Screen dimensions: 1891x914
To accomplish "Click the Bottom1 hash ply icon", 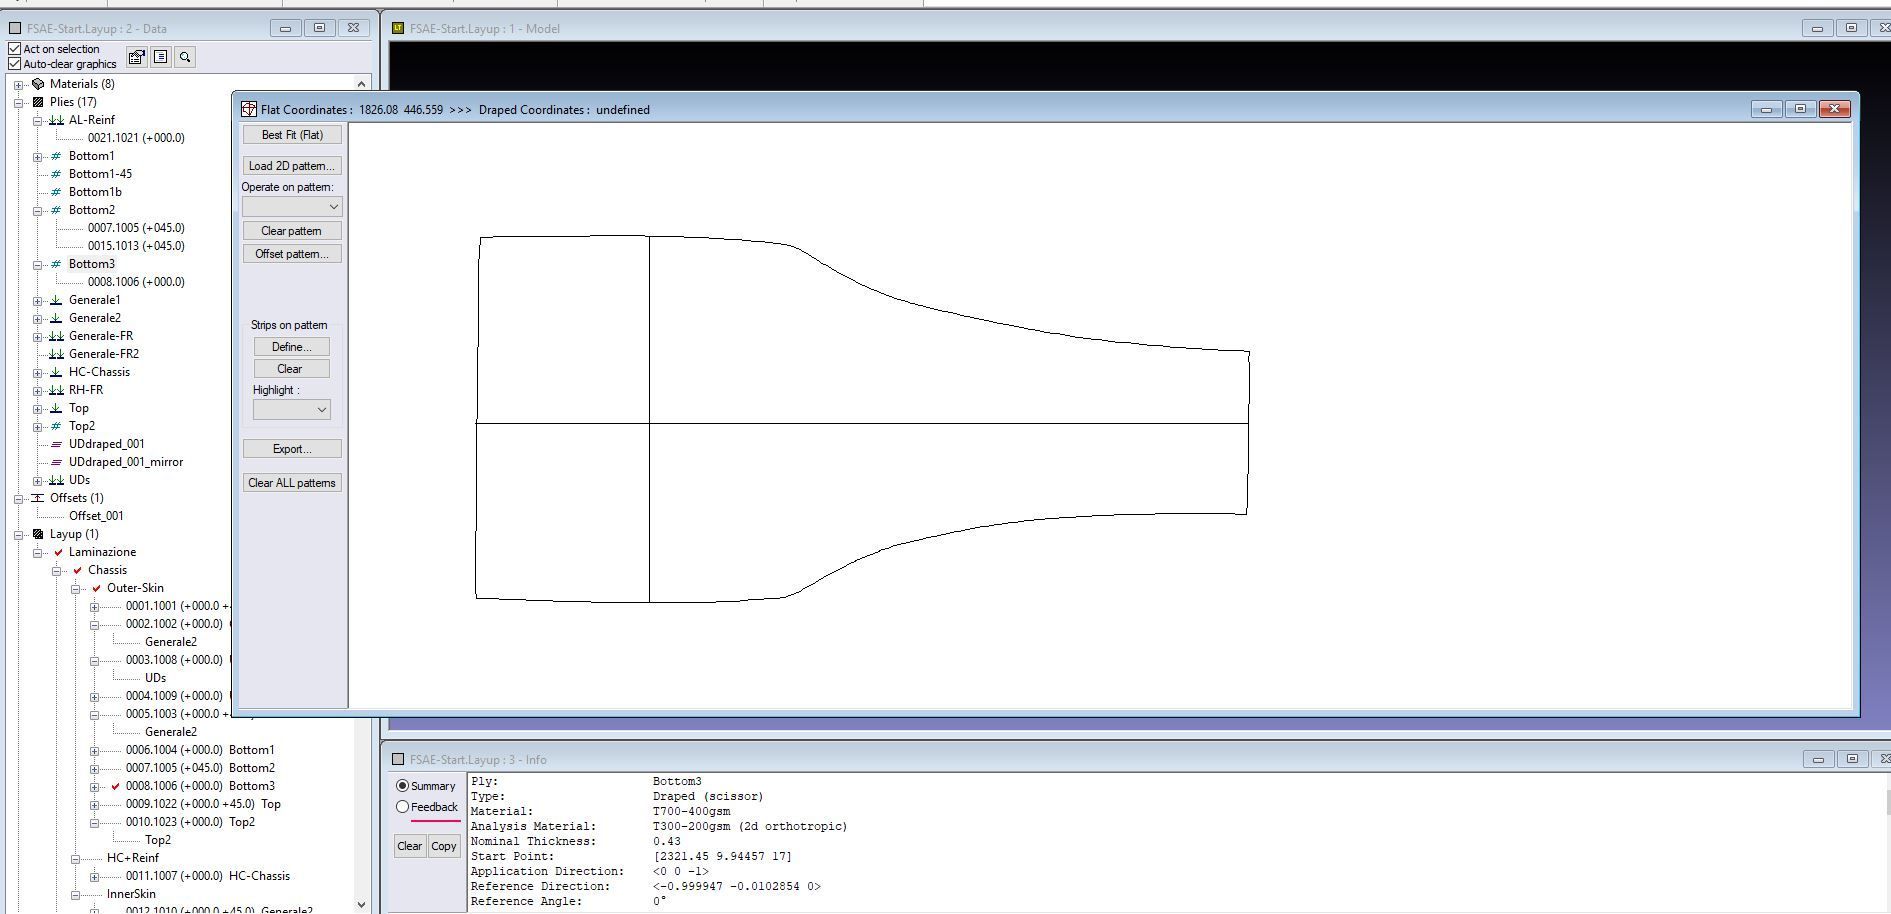I will click(56, 156).
